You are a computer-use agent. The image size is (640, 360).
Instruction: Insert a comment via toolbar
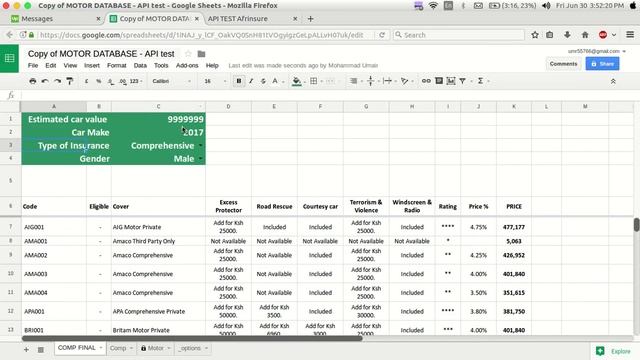point(439,81)
